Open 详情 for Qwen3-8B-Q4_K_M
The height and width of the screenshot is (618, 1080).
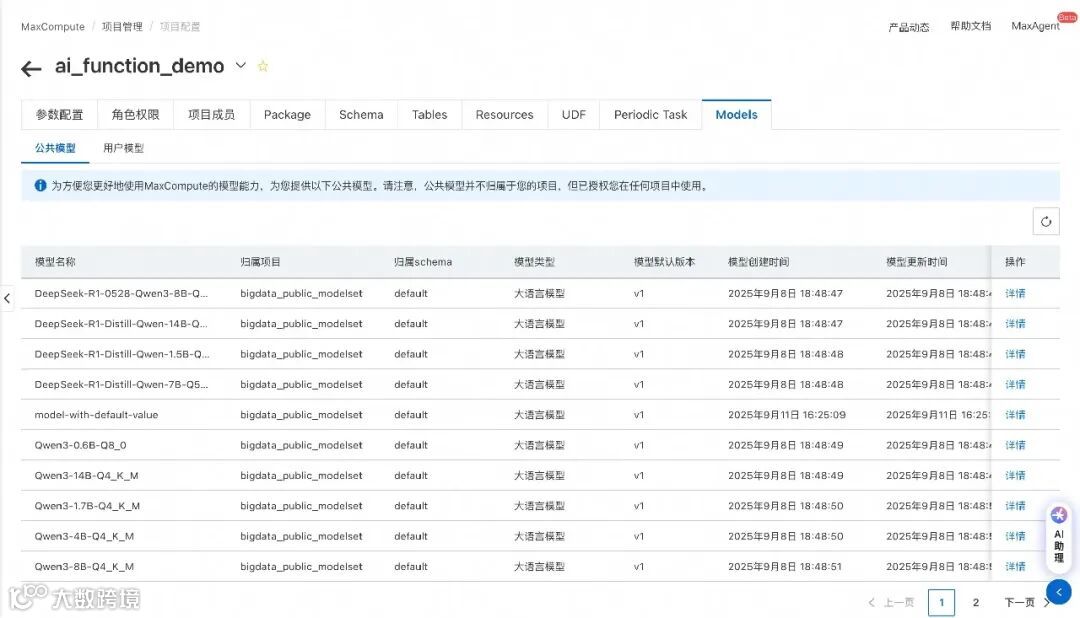click(1015, 566)
